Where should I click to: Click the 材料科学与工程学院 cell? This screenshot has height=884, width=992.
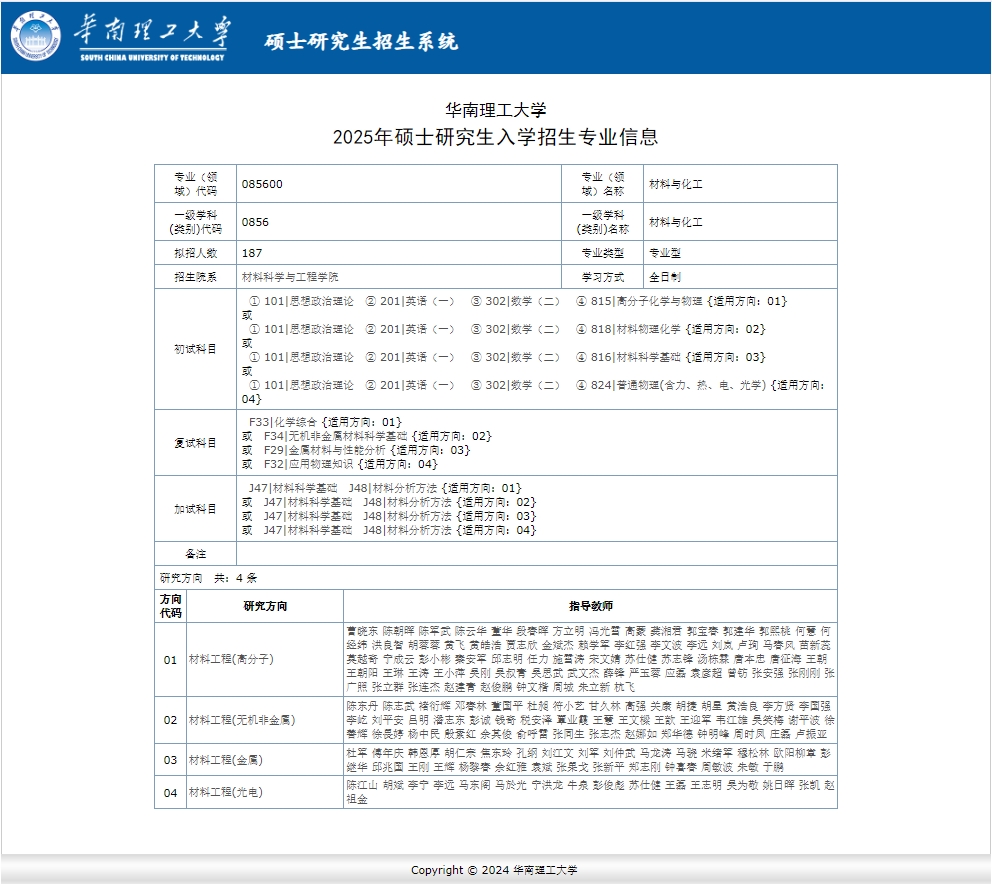pos(399,277)
